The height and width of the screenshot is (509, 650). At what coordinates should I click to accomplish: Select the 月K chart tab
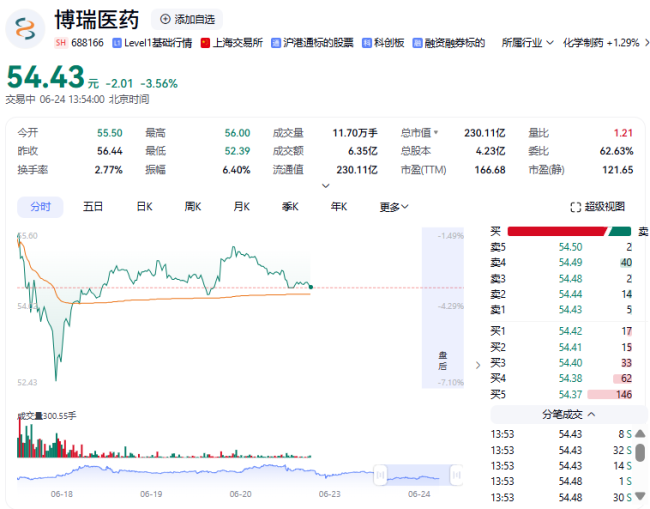tap(241, 207)
